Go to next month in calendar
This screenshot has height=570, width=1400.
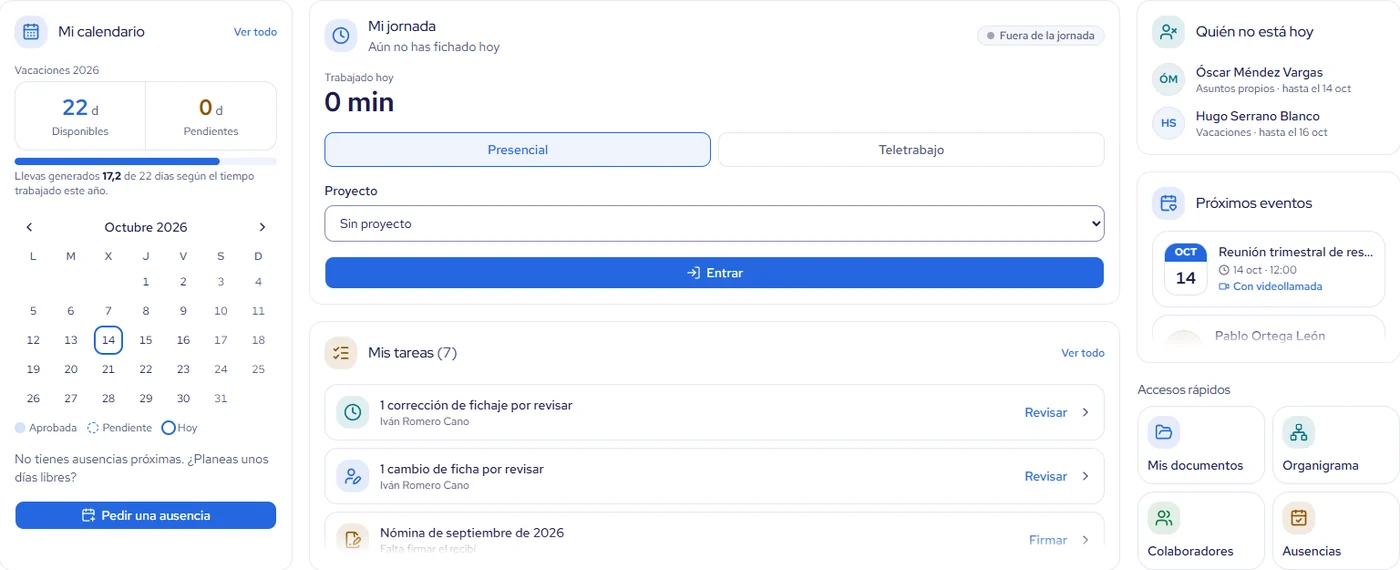point(262,227)
